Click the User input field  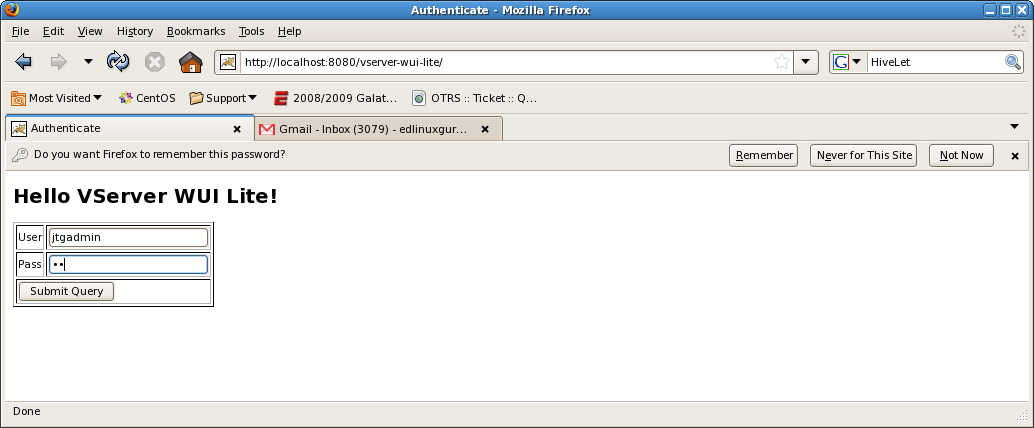point(129,237)
